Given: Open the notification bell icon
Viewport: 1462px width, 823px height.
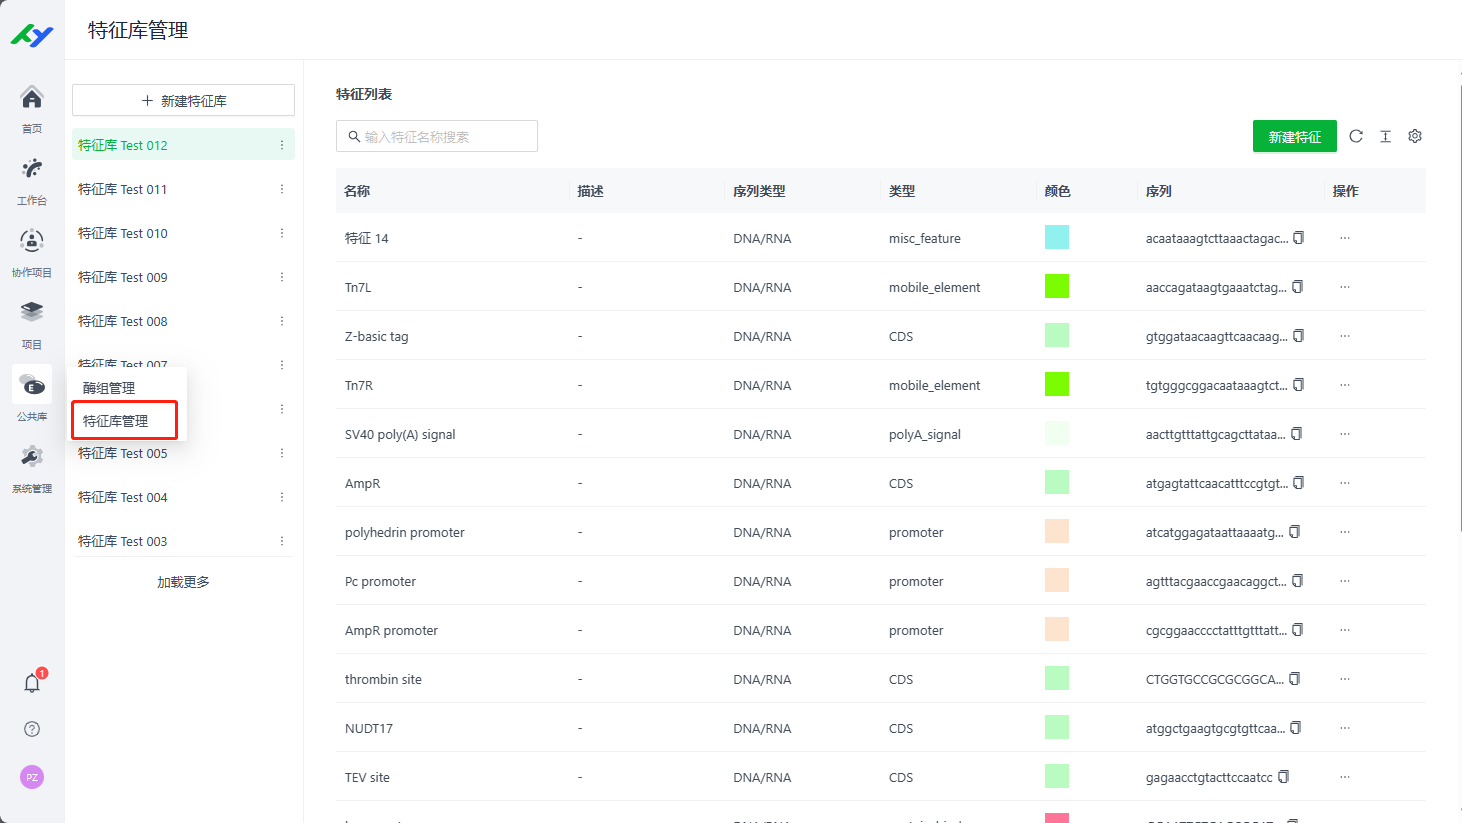Looking at the screenshot, I should 32,683.
